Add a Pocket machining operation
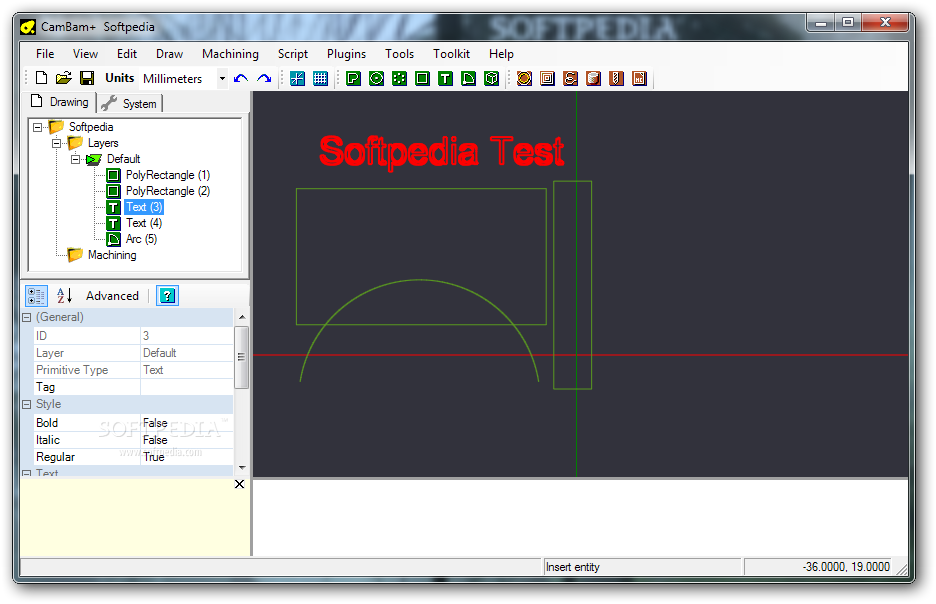The width and height of the screenshot is (936, 604). [x=547, y=78]
